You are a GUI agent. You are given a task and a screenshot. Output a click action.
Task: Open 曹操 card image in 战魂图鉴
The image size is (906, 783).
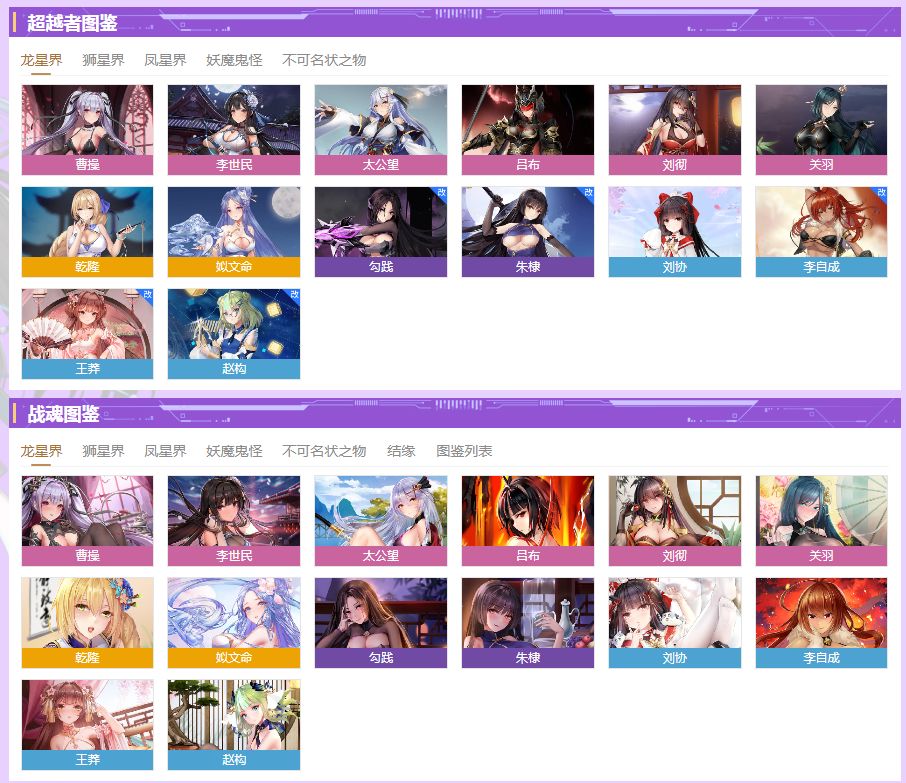click(87, 511)
